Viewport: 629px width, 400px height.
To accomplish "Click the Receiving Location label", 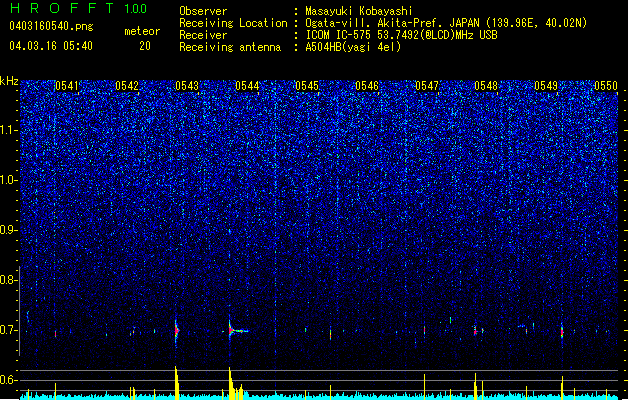I will (233, 23).
